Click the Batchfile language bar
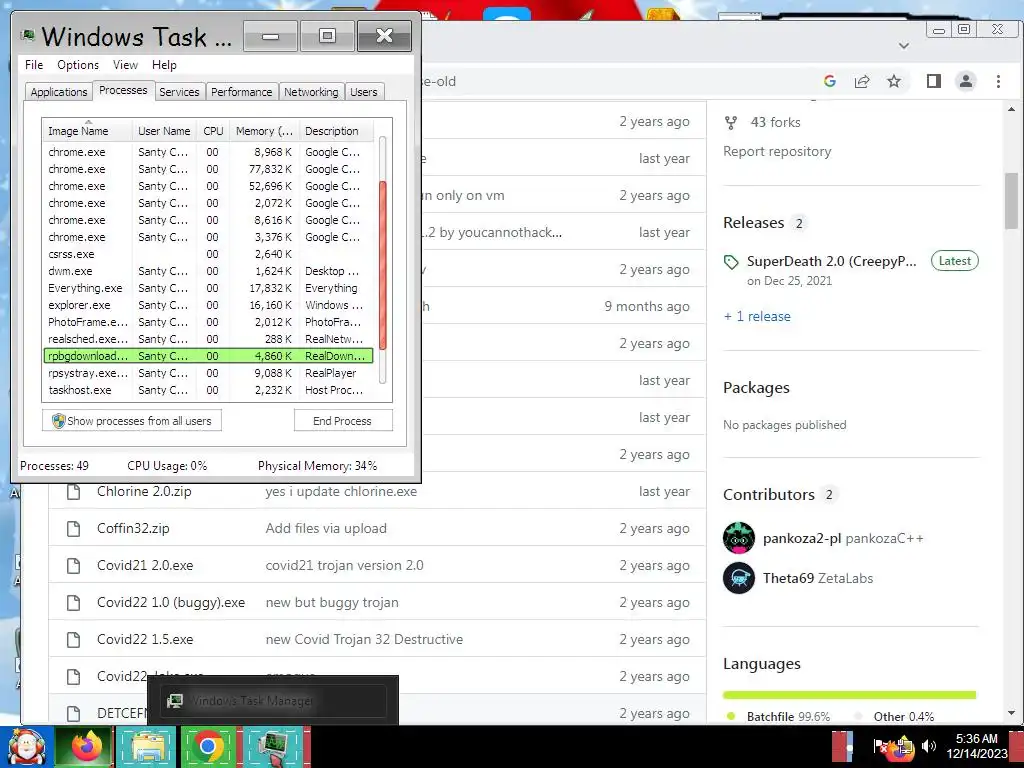 (x=849, y=695)
